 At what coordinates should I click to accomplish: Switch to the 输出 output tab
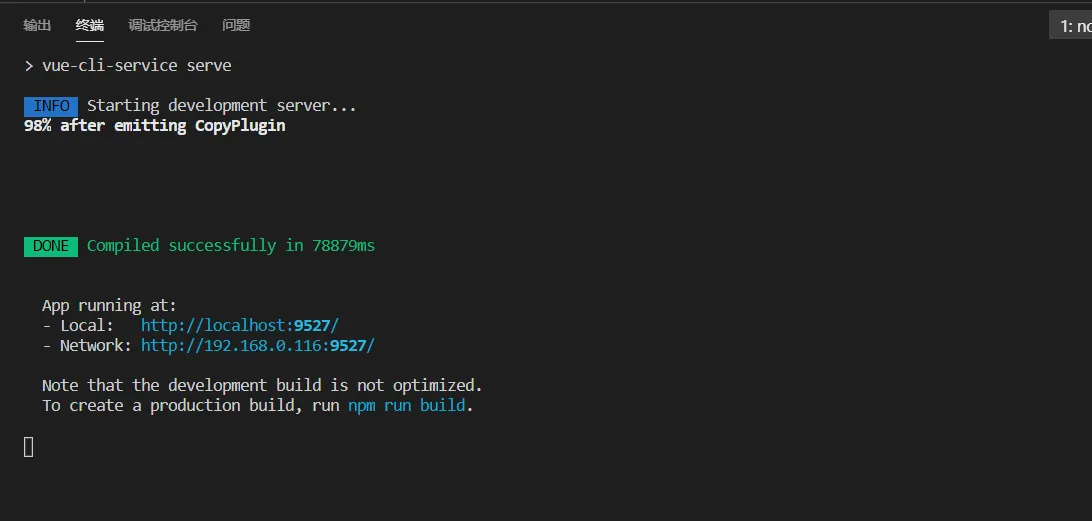pos(37,25)
